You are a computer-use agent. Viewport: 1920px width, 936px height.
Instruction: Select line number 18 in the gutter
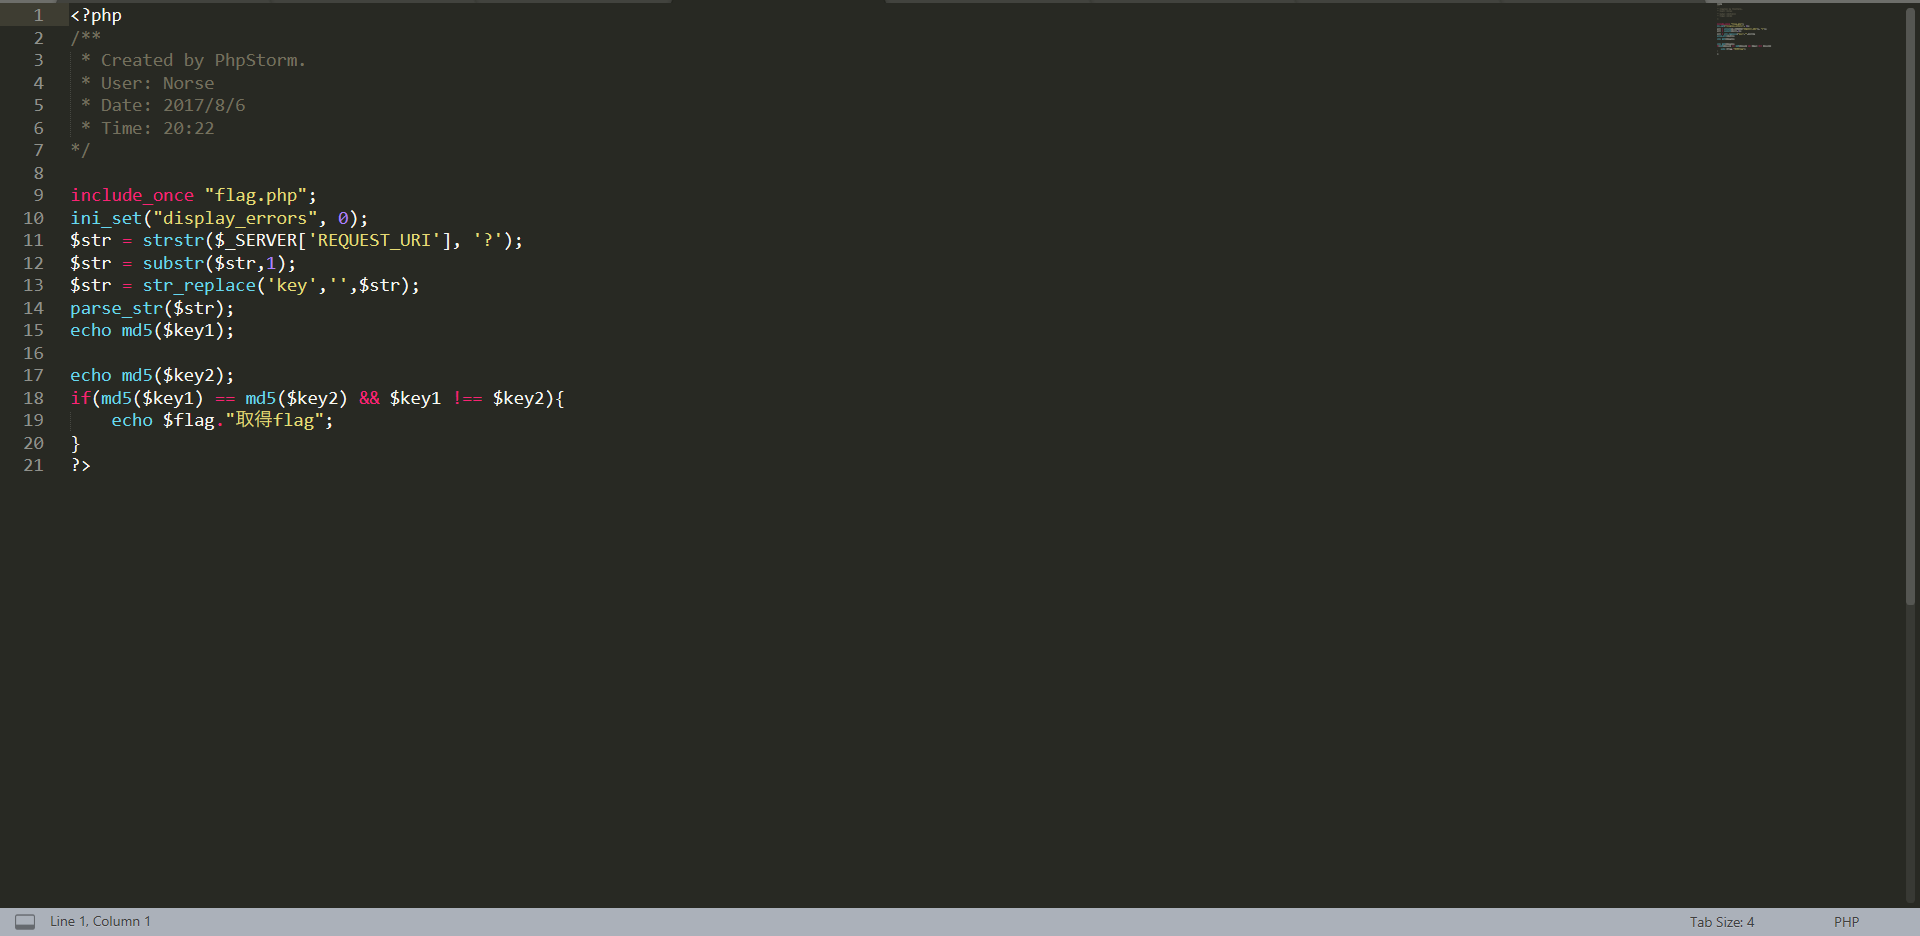[x=33, y=398]
